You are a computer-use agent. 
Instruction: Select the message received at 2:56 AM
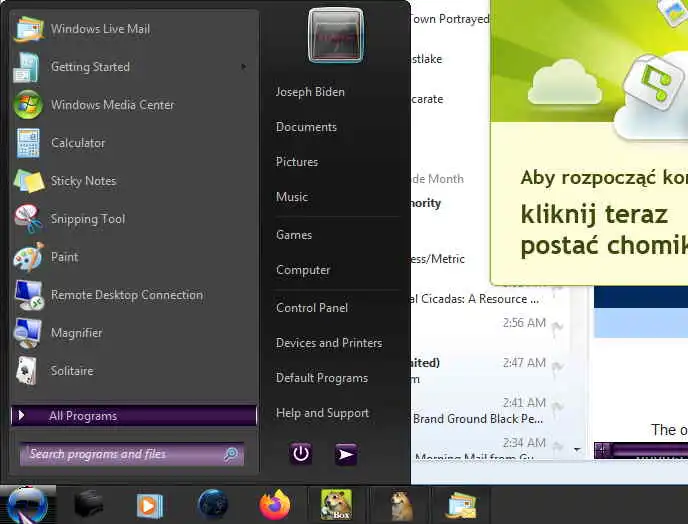point(524,323)
